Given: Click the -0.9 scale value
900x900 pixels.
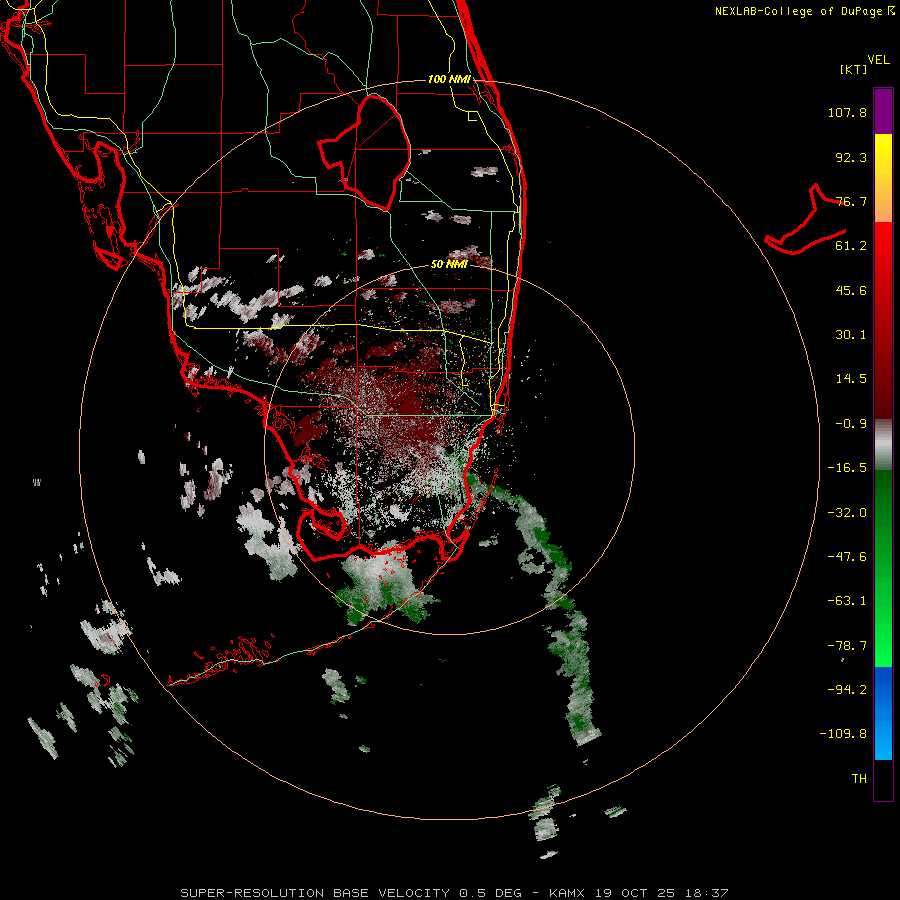Looking at the screenshot, I should point(851,424).
